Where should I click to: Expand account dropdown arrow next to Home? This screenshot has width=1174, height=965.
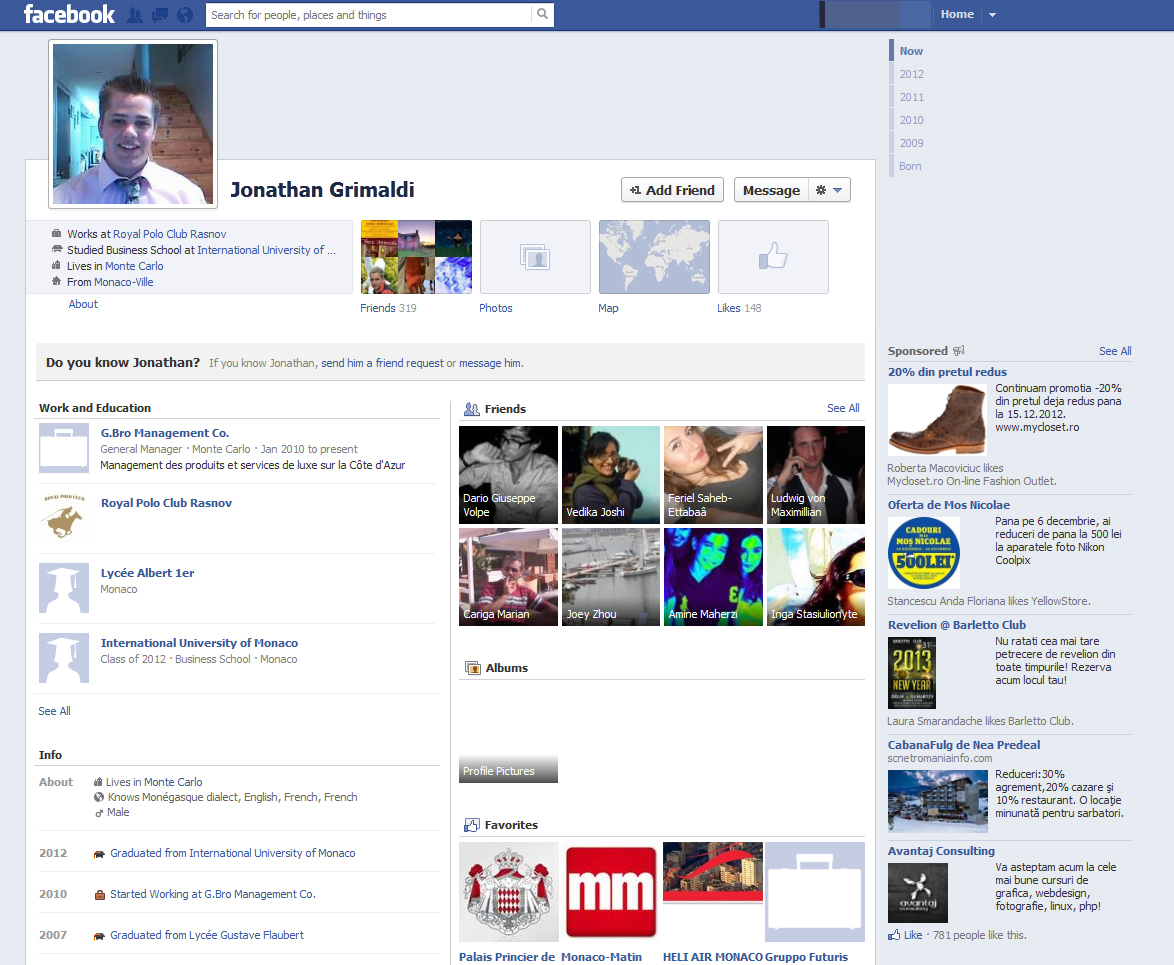click(992, 15)
